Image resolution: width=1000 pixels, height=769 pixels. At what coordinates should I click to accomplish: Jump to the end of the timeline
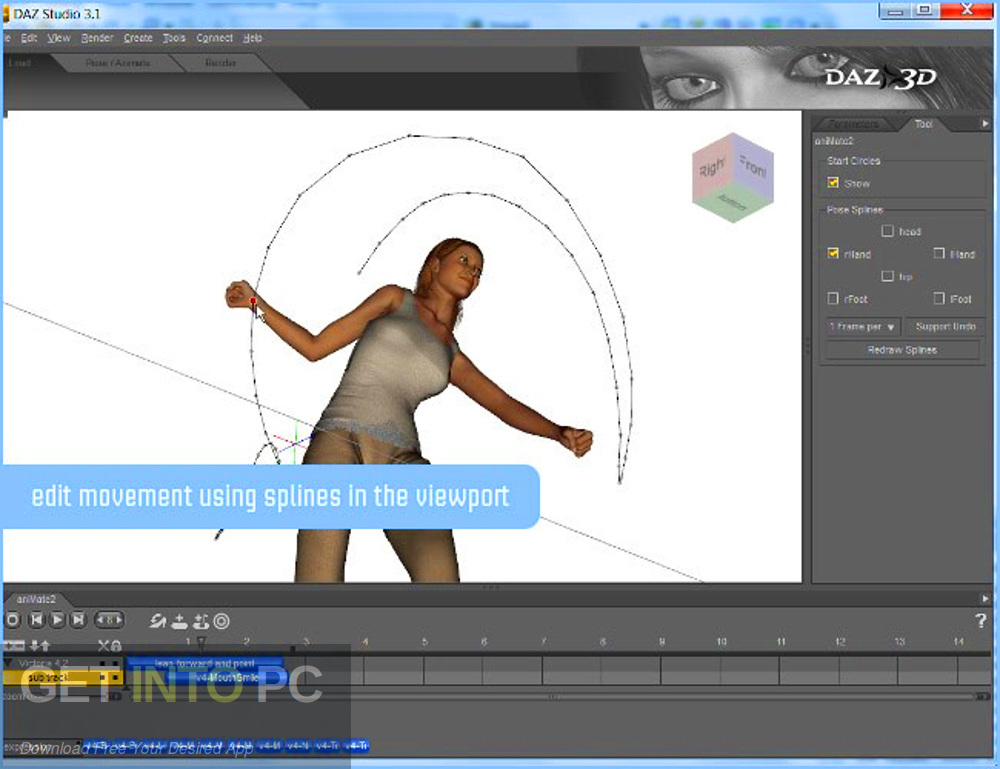pyautogui.click(x=78, y=620)
